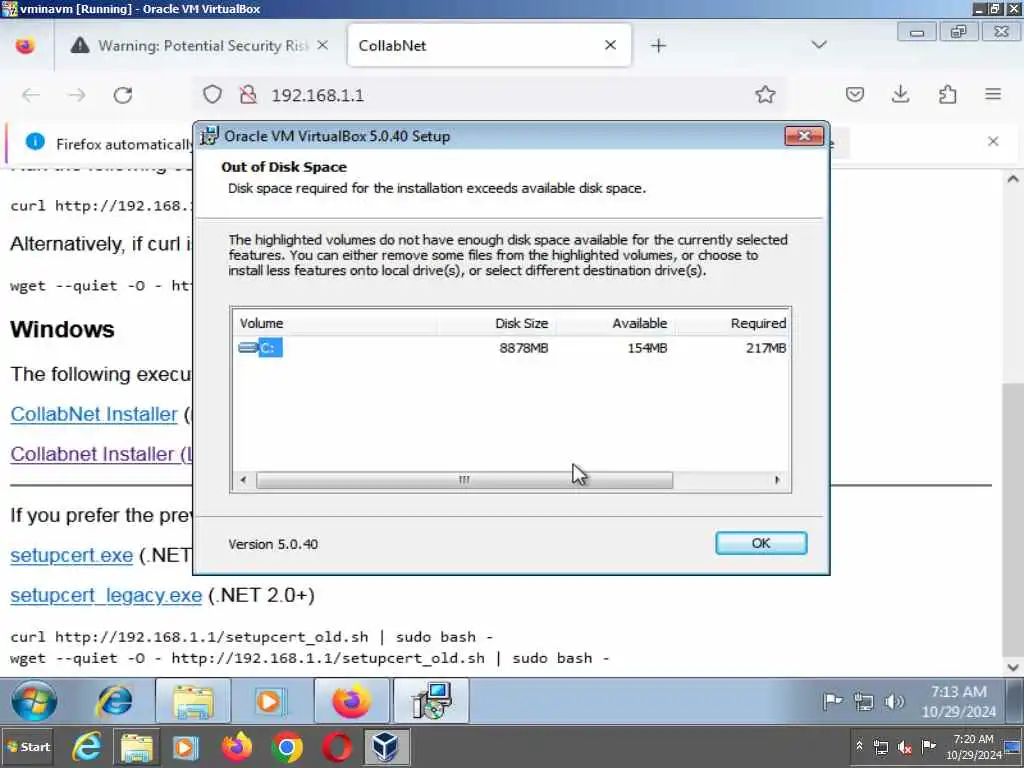Screen dimensions: 1024x768
Task: Click the host muted speaker tray icon
Action: pos(904,746)
